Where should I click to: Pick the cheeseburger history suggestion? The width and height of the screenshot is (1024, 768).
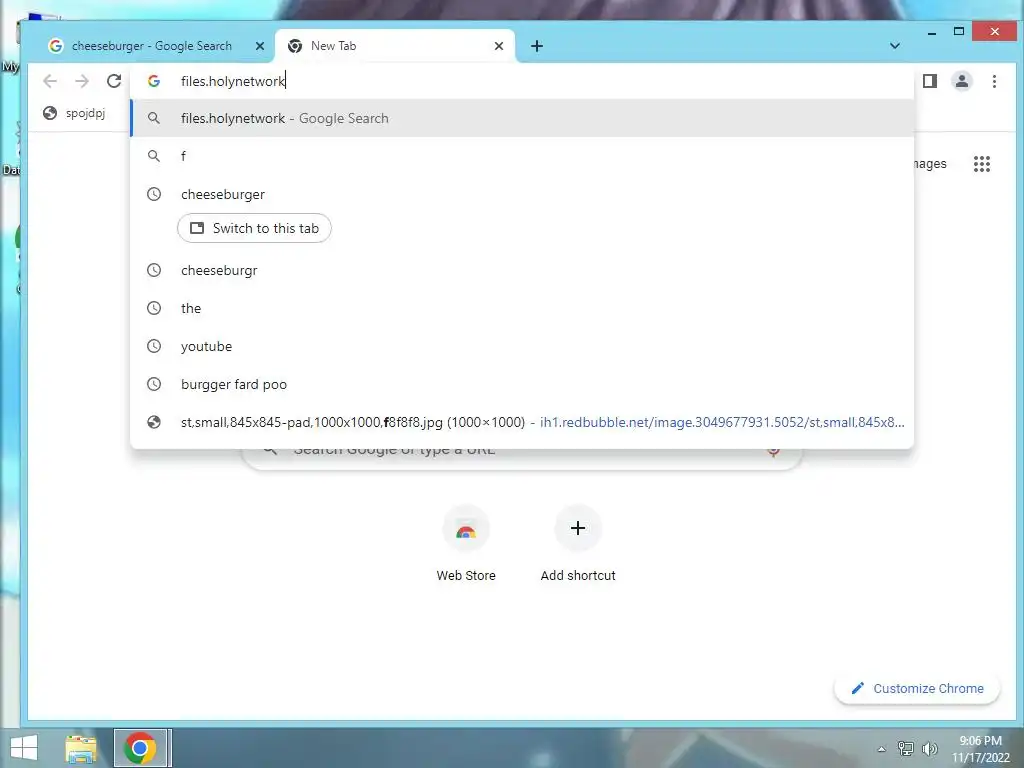point(522,194)
